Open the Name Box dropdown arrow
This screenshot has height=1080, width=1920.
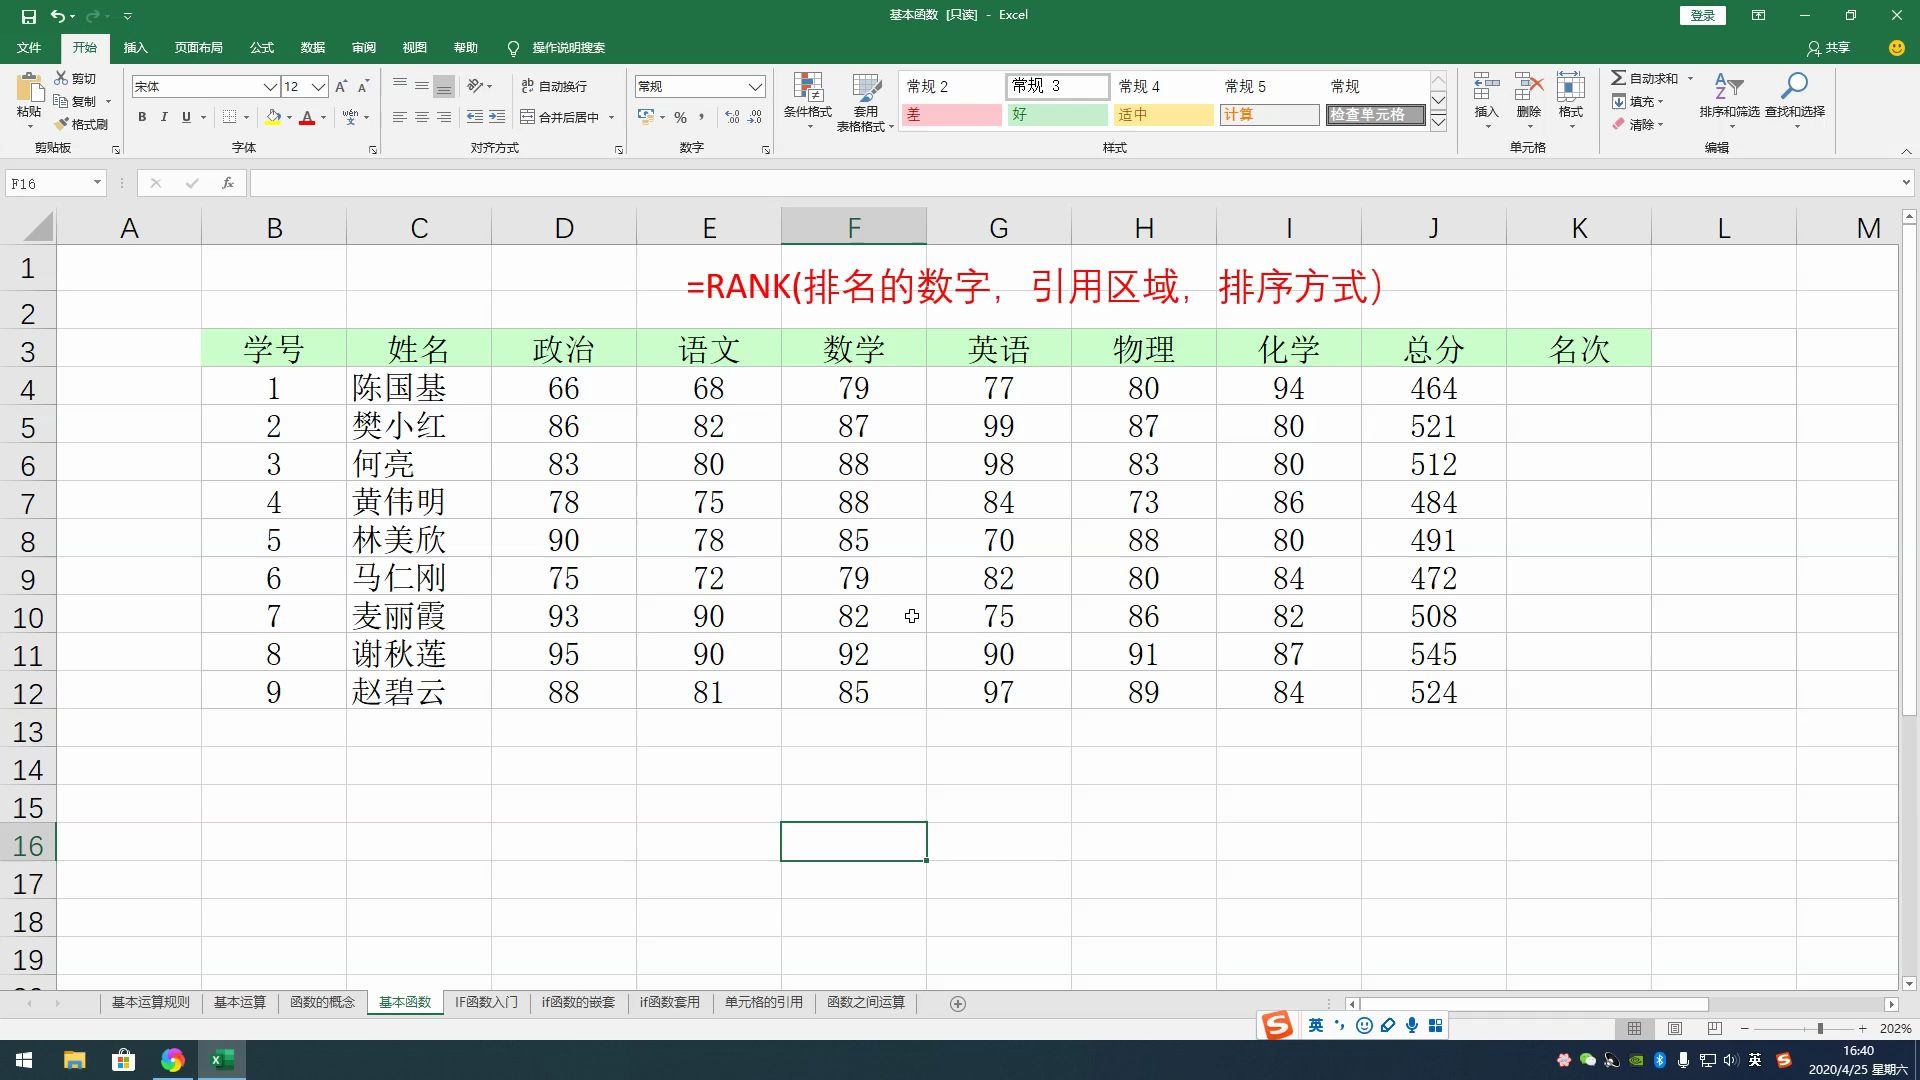[x=97, y=183]
